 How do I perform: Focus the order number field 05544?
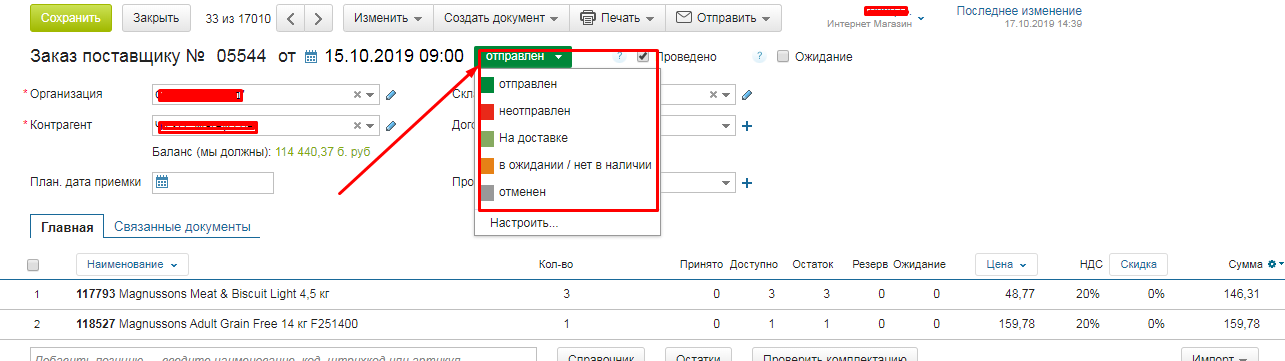tap(241, 56)
